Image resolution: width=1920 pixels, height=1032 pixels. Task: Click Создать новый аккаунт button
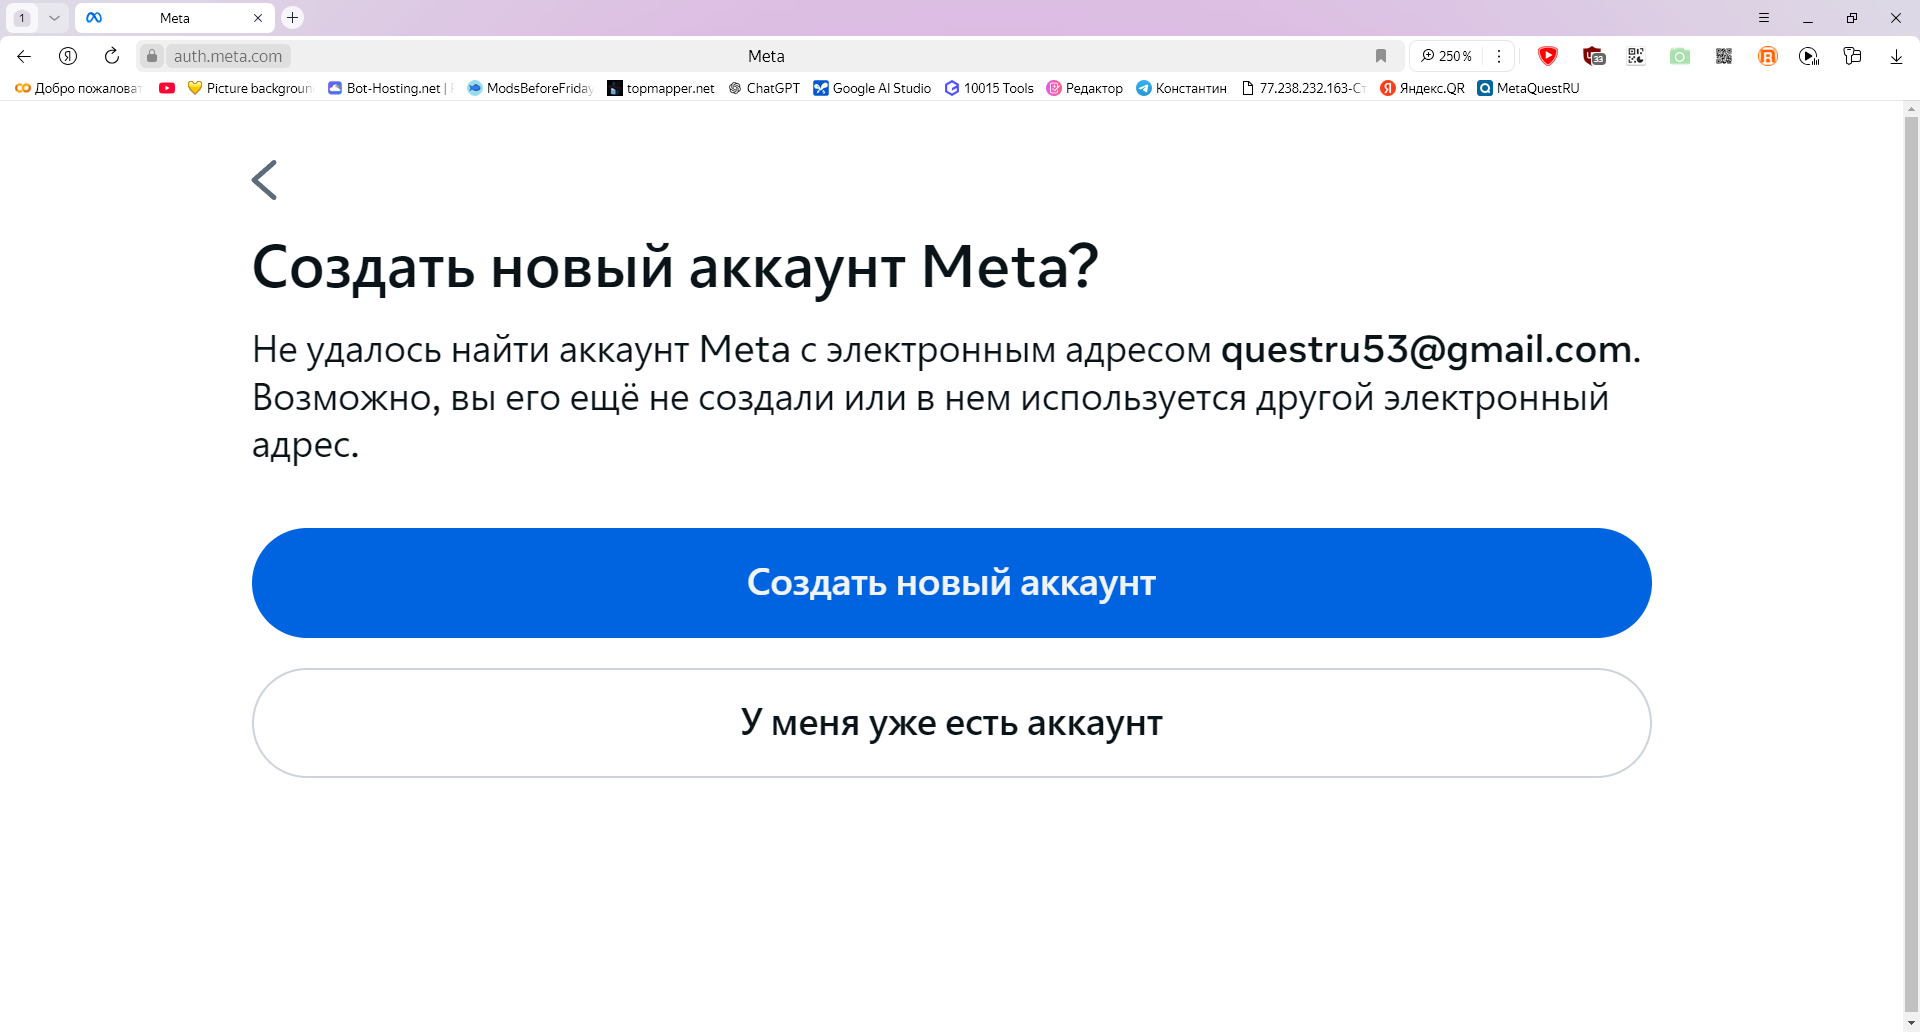coord(950,582)
